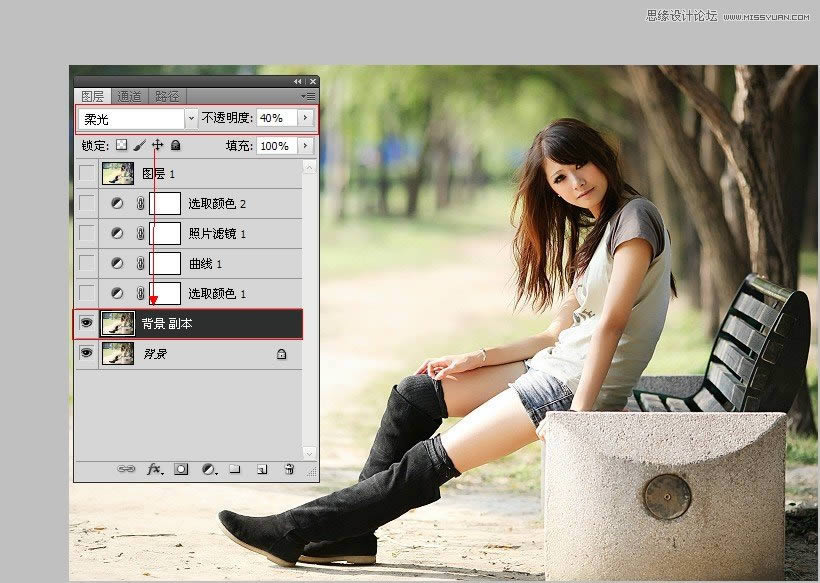Click the Add layer mask icon
Viewport: 820px width, 583px height.
tap(182, 468)
